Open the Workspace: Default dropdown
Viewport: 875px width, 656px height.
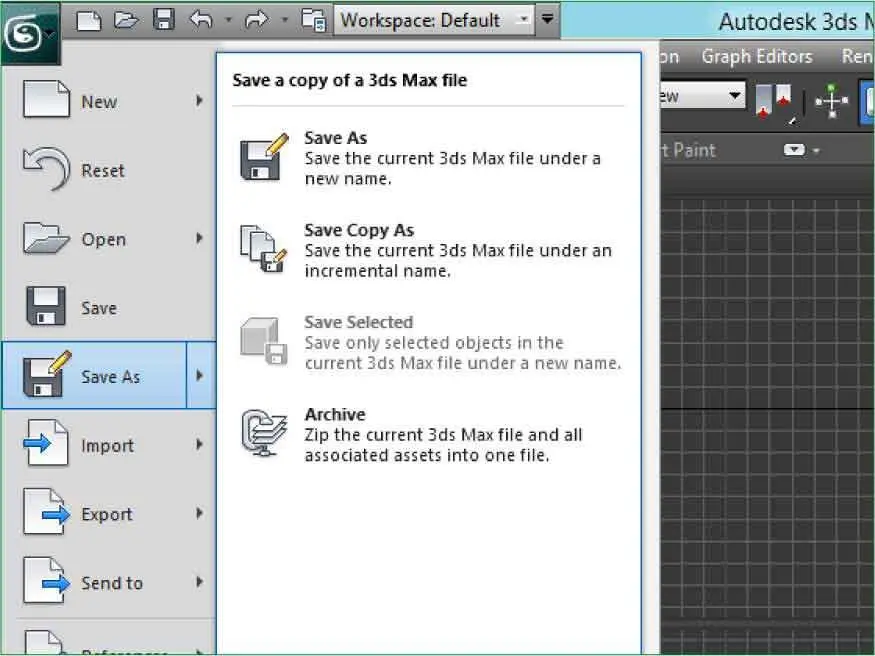click(434, 20)
